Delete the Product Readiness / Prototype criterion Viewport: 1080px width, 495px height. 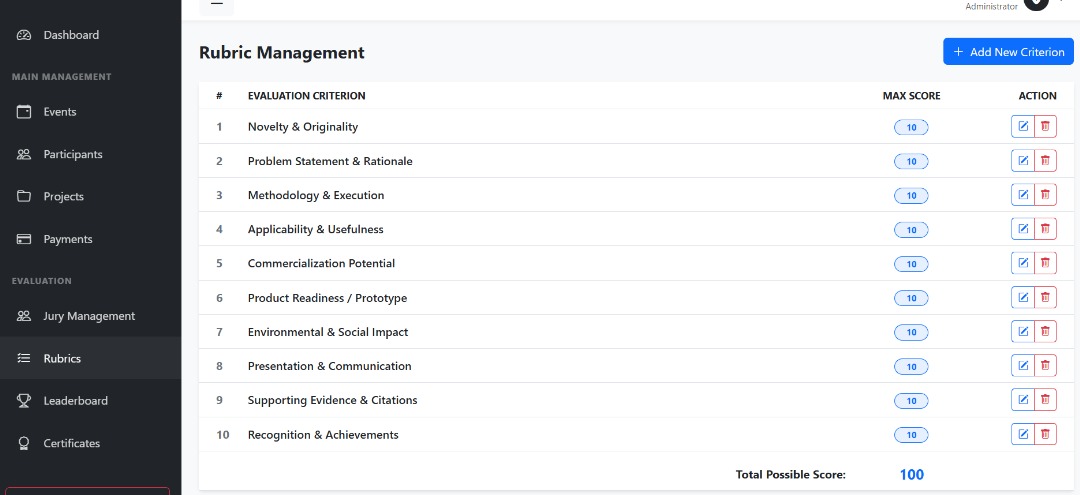point(1045,297)
